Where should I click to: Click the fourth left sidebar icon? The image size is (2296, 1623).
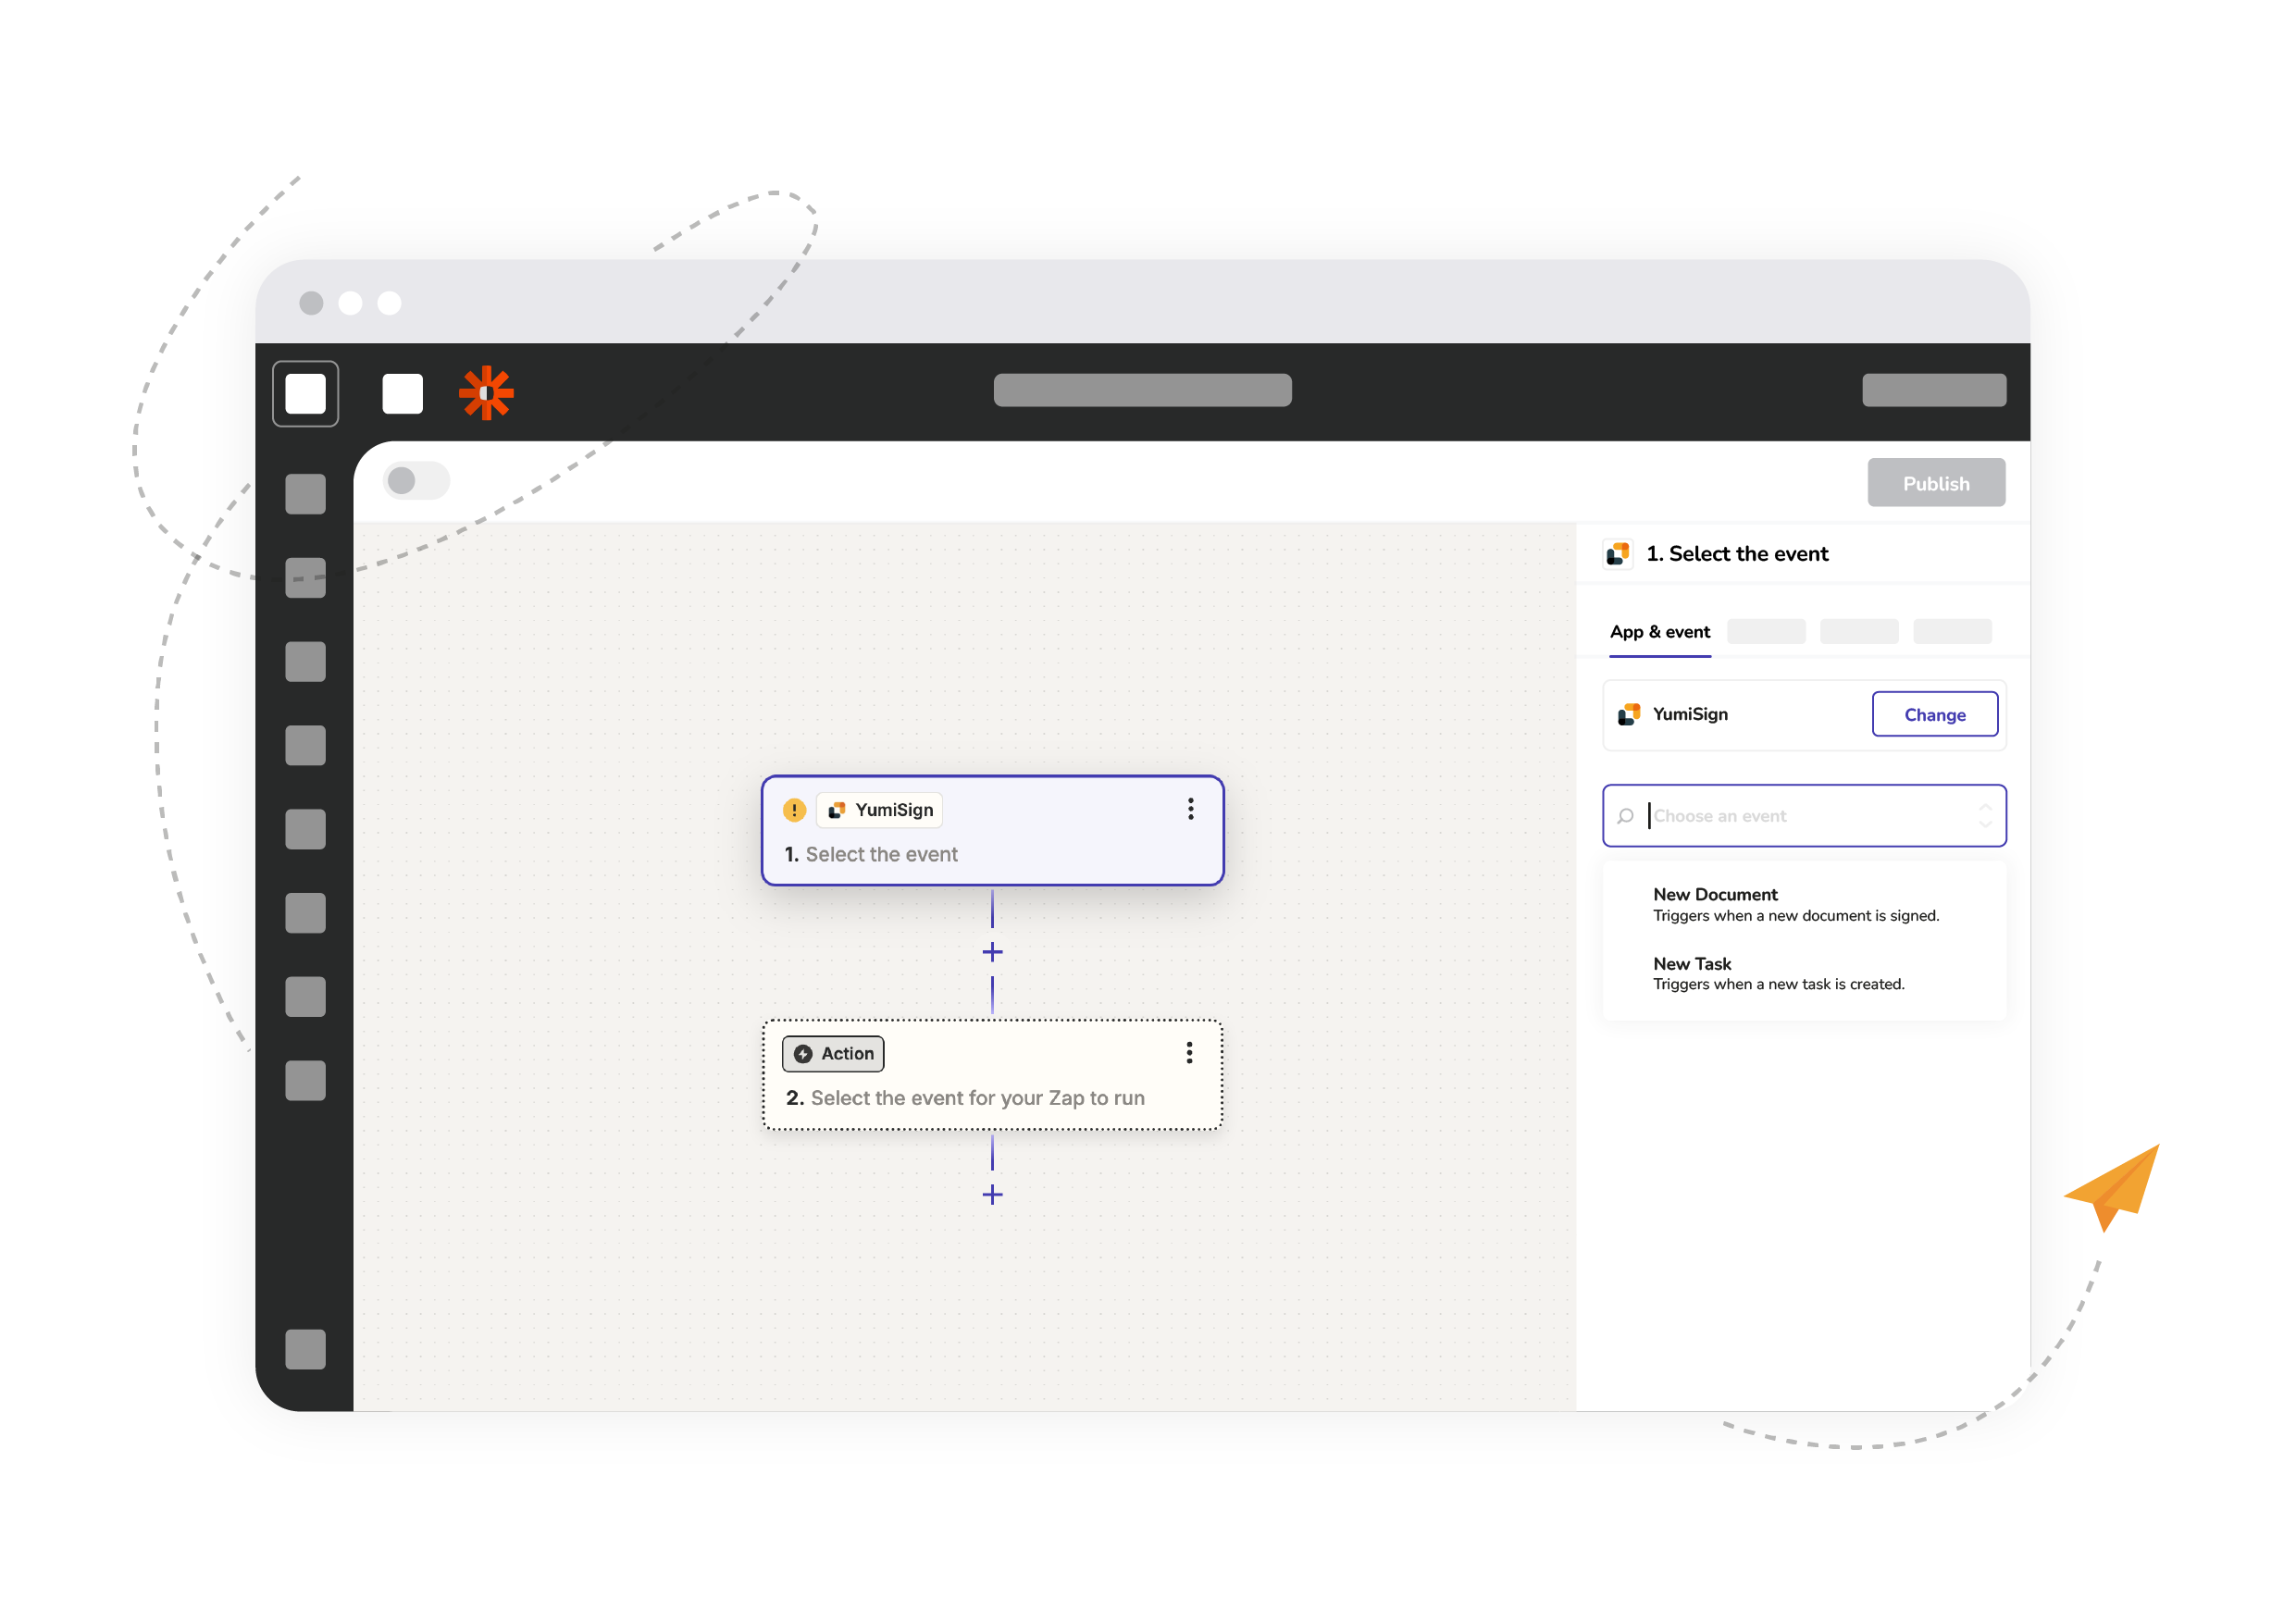click(306, 746)
